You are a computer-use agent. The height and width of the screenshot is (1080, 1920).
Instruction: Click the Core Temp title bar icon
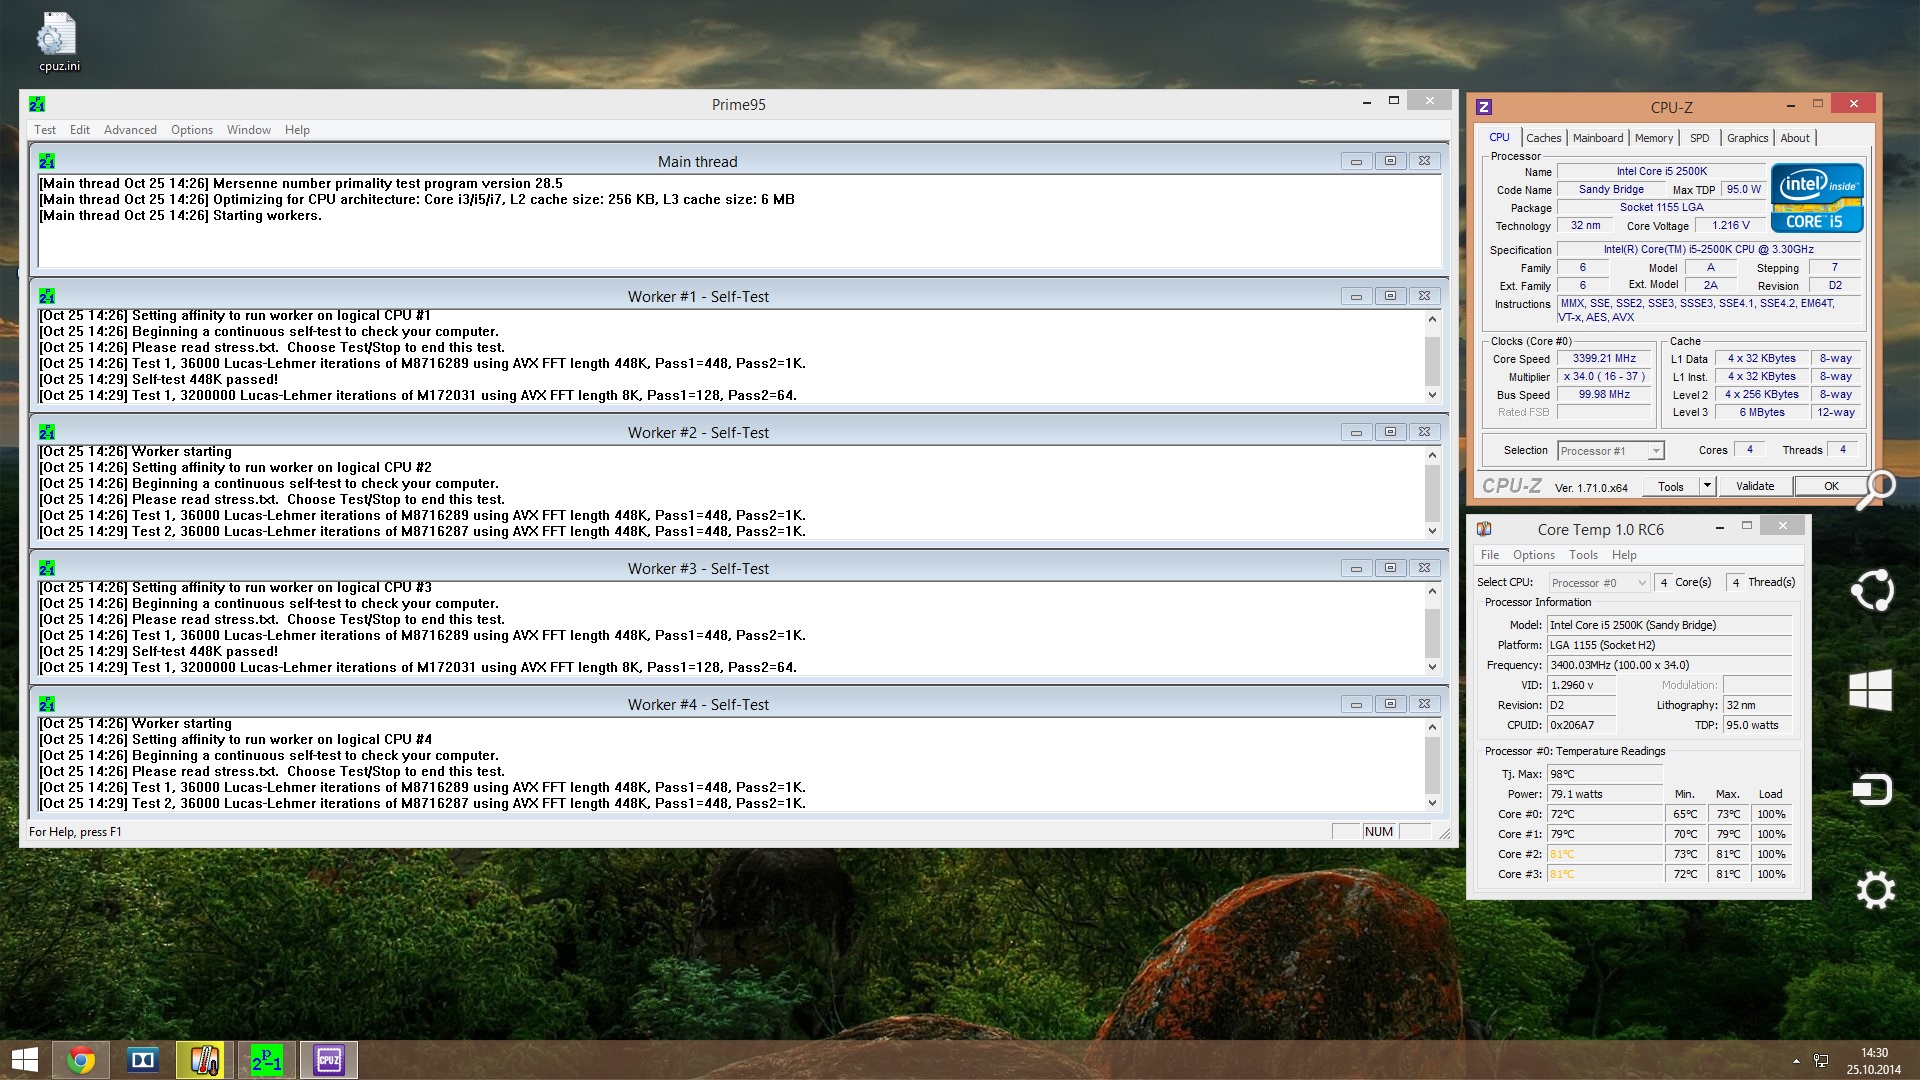click(x=1484, y=529)
